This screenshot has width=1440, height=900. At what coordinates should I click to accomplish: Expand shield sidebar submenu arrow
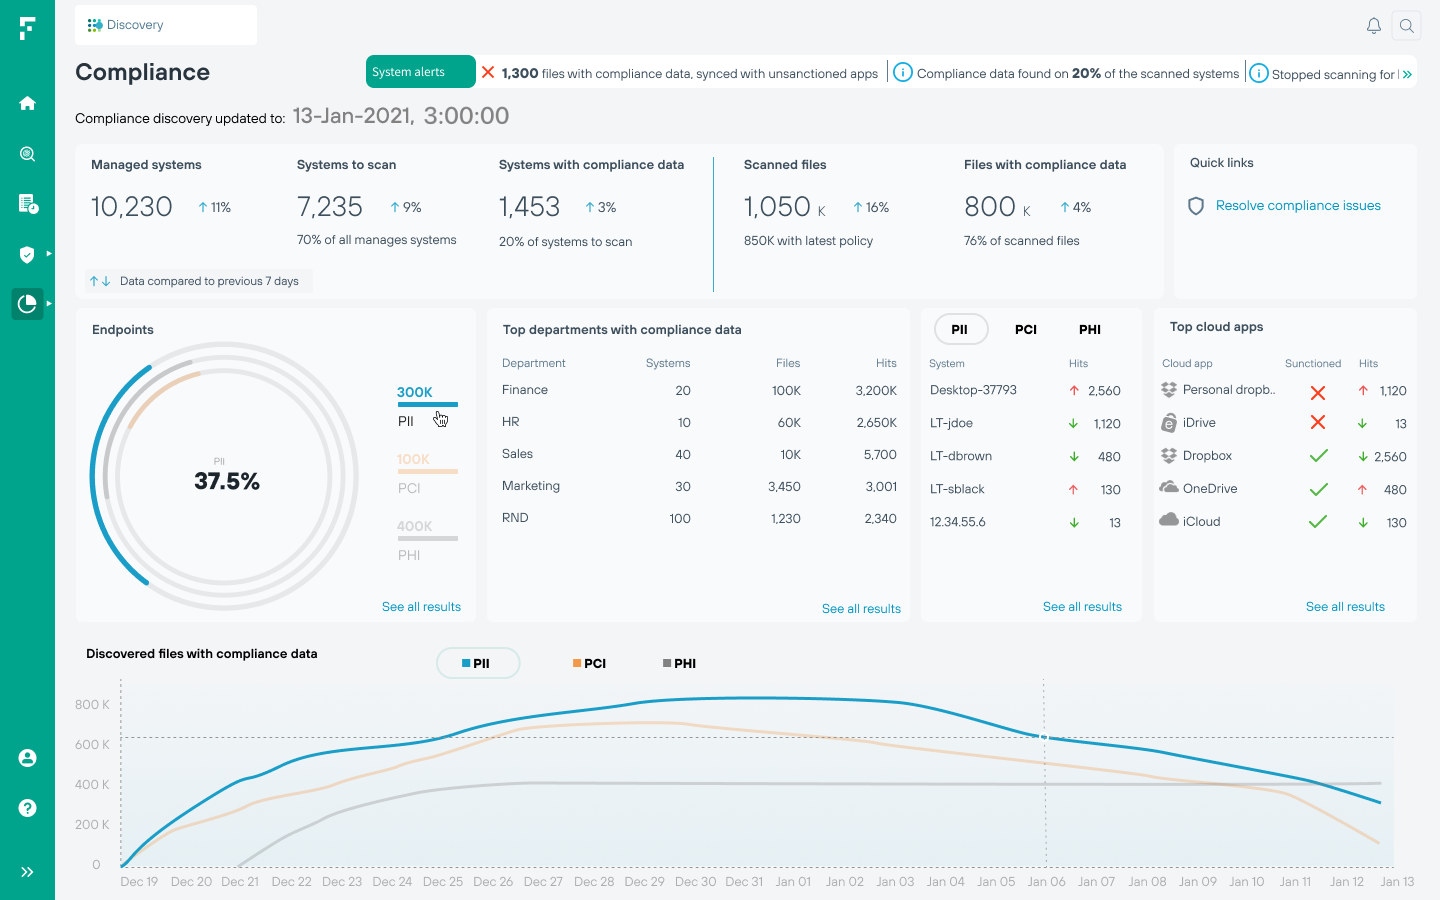[x=49, y=253]
